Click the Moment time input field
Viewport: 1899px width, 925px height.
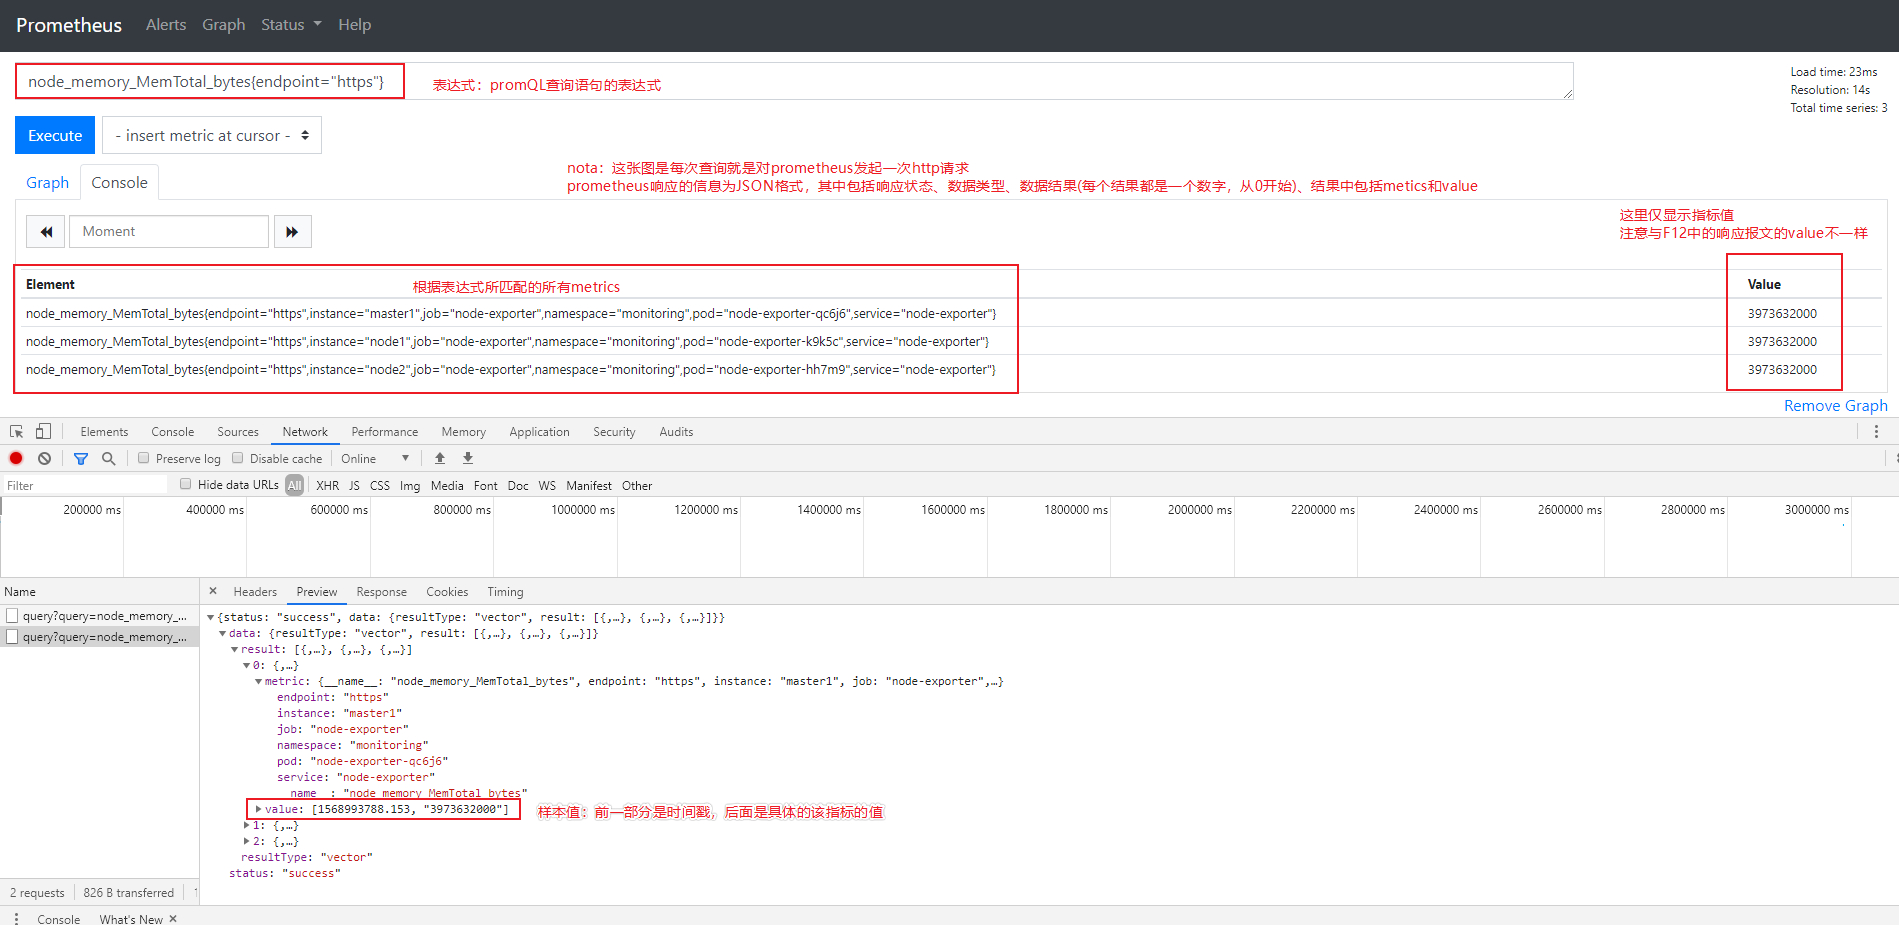169,231
